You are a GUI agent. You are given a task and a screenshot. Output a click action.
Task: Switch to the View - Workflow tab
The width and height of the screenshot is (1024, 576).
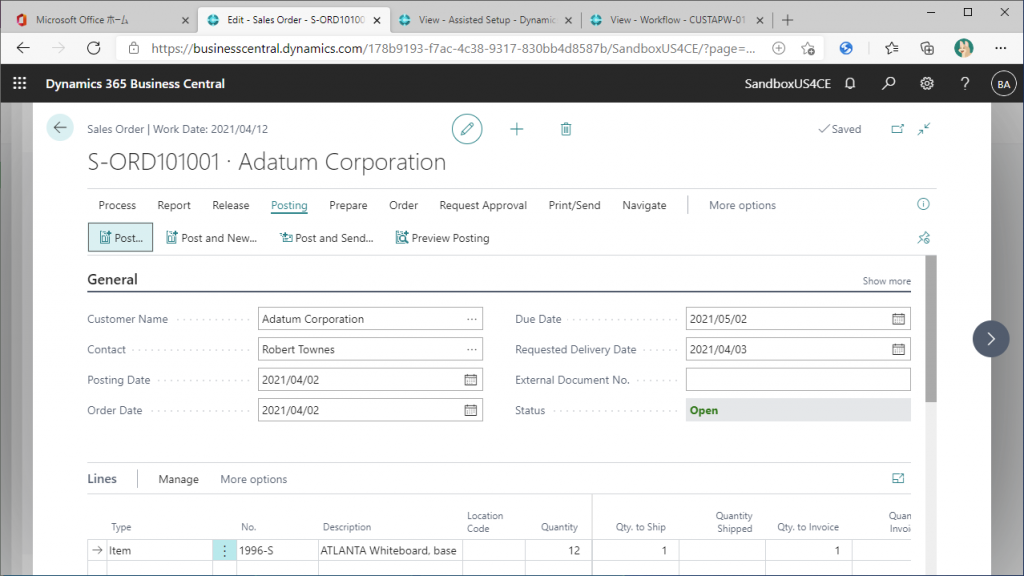[677, 20]
